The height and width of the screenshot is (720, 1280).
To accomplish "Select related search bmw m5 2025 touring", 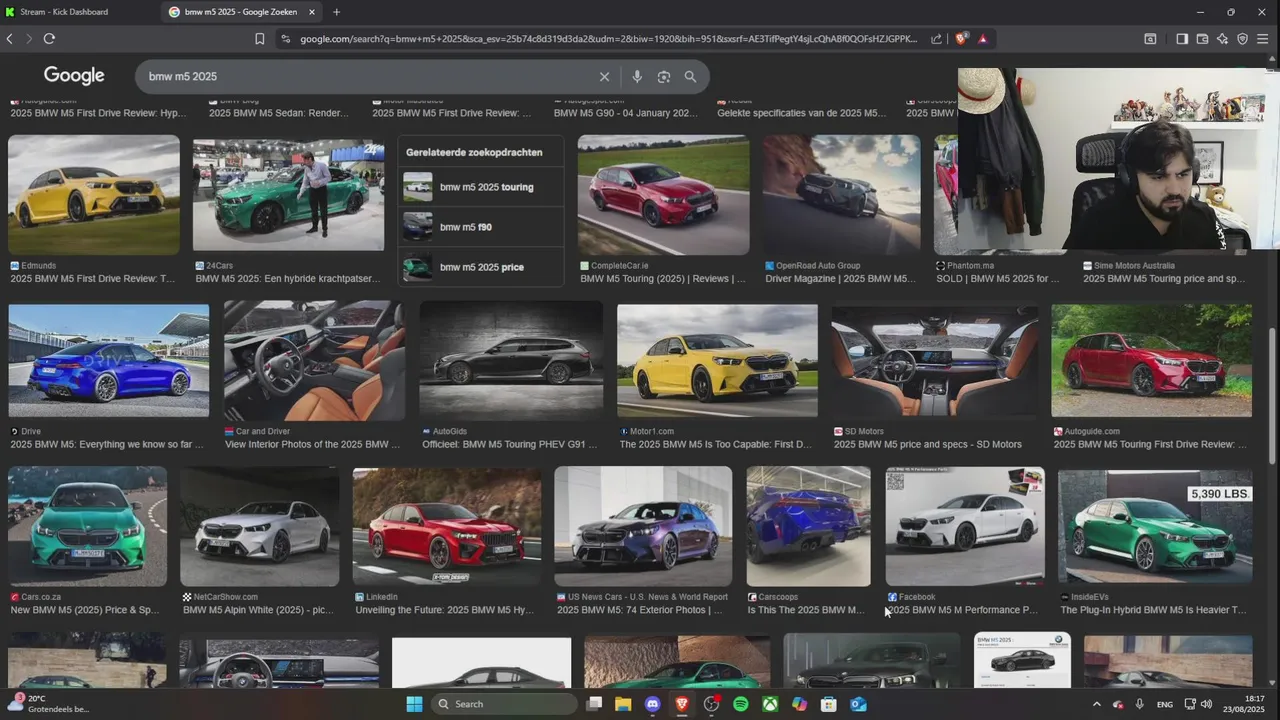I will [x=480, y=187].
